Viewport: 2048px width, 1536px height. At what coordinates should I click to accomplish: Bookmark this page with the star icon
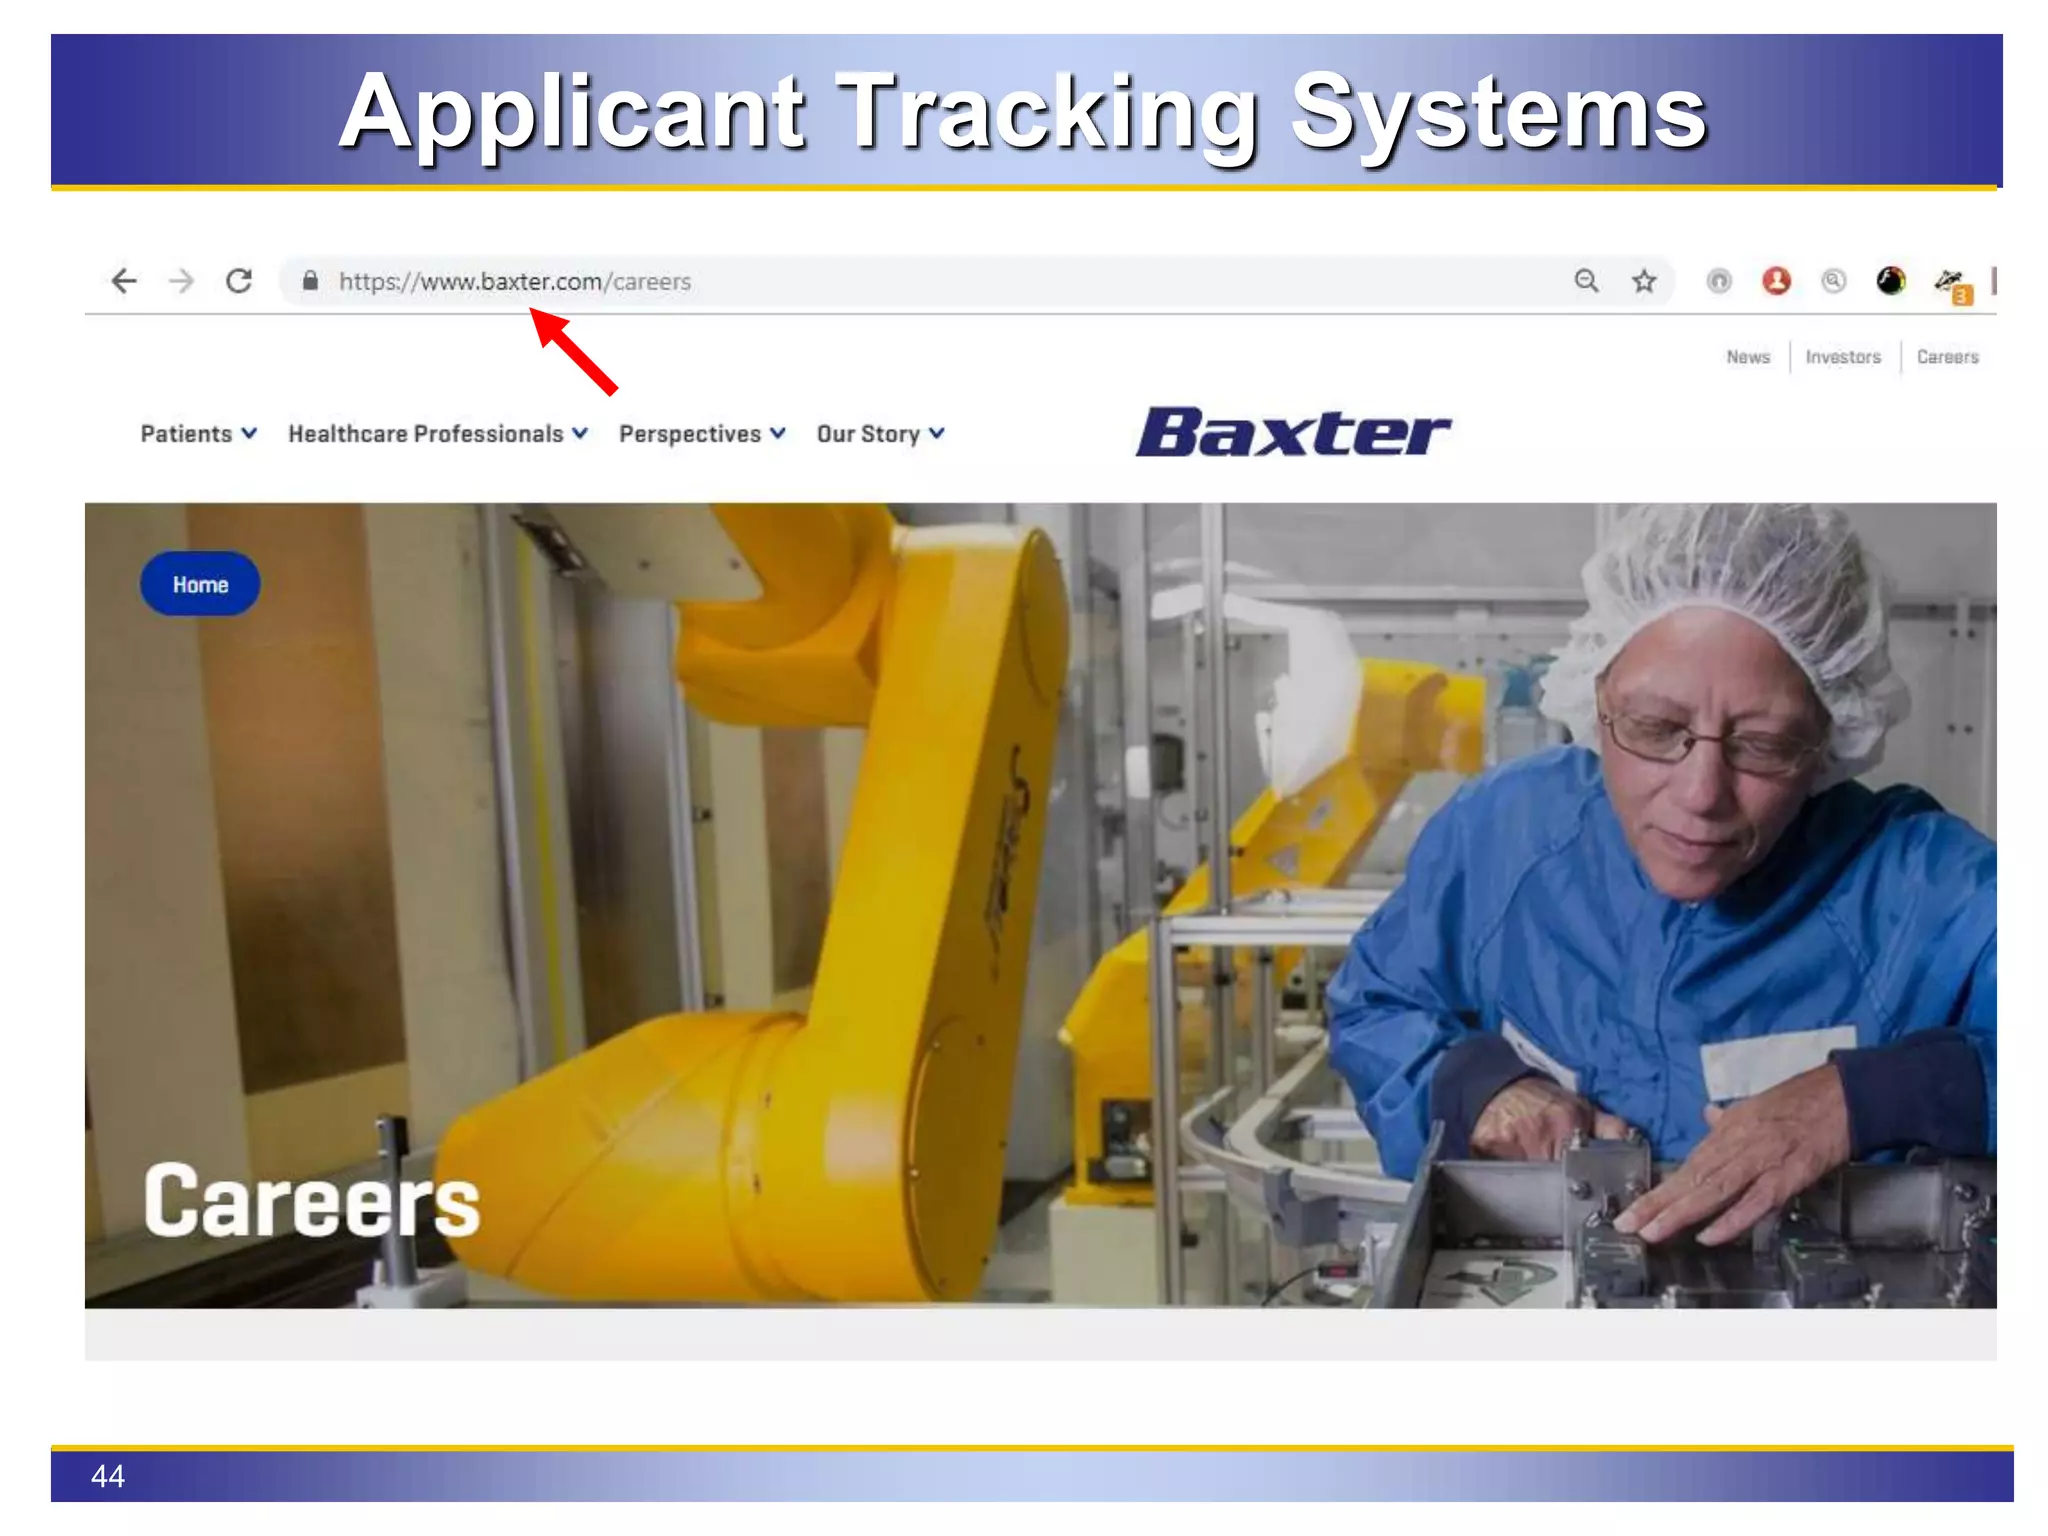point(1644,281)
